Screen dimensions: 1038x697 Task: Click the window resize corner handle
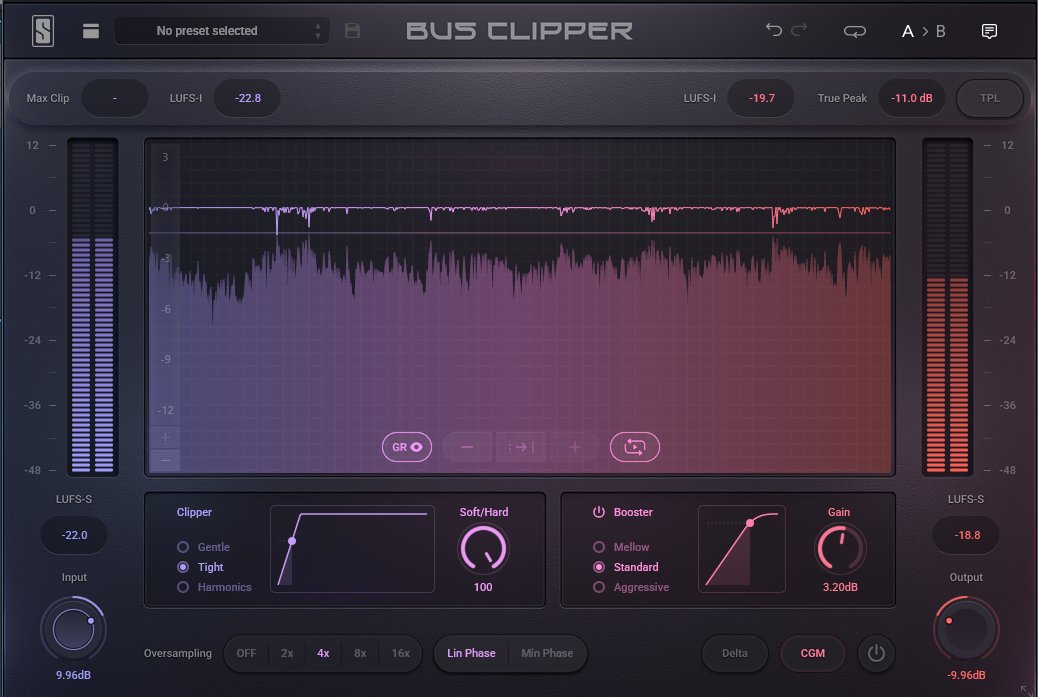pyautogui.click(x=1027, y=690)
